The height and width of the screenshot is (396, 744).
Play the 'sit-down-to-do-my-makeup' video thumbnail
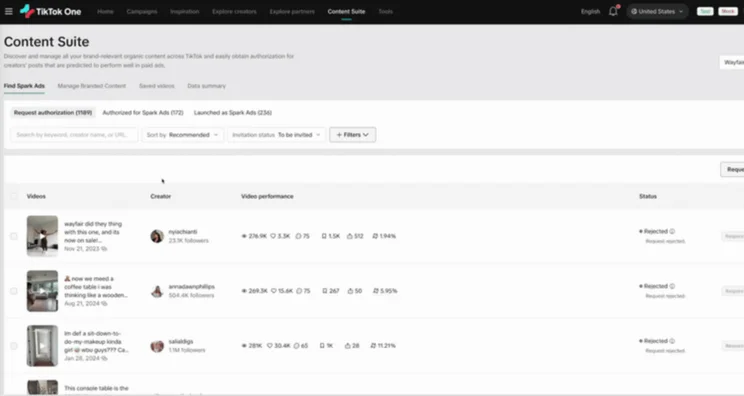pyautogui.click(x=42, y=346)
